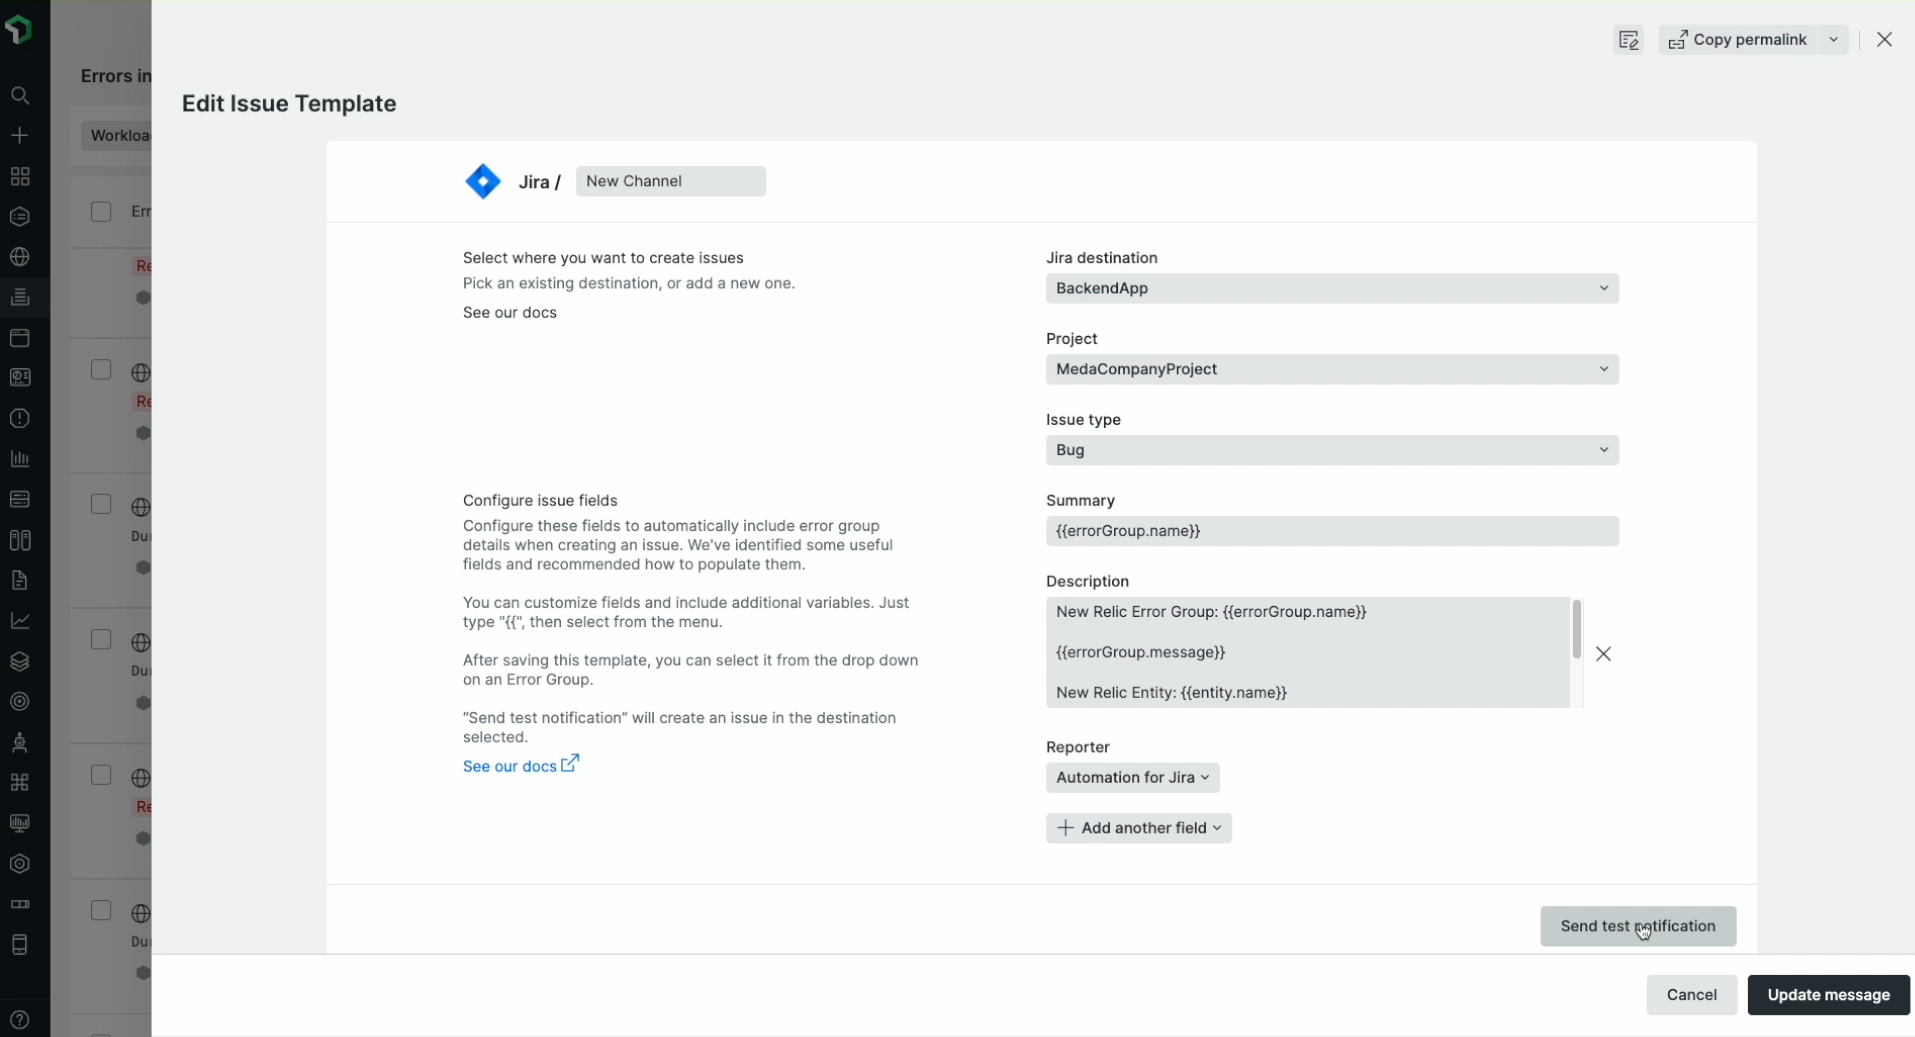1915x1037 pixels.
Task: Click the help question mark icon
Action: tap(20, 1020)
